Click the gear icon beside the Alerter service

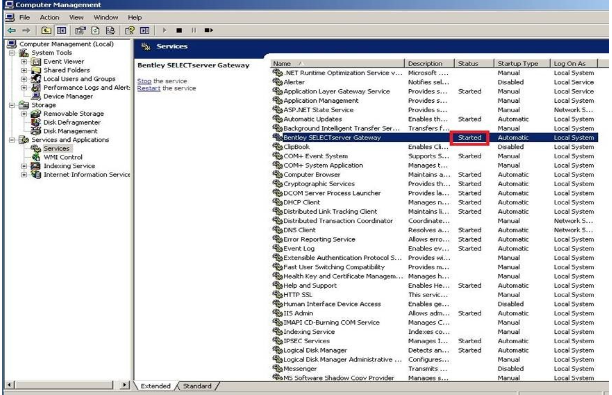point(278,82)
